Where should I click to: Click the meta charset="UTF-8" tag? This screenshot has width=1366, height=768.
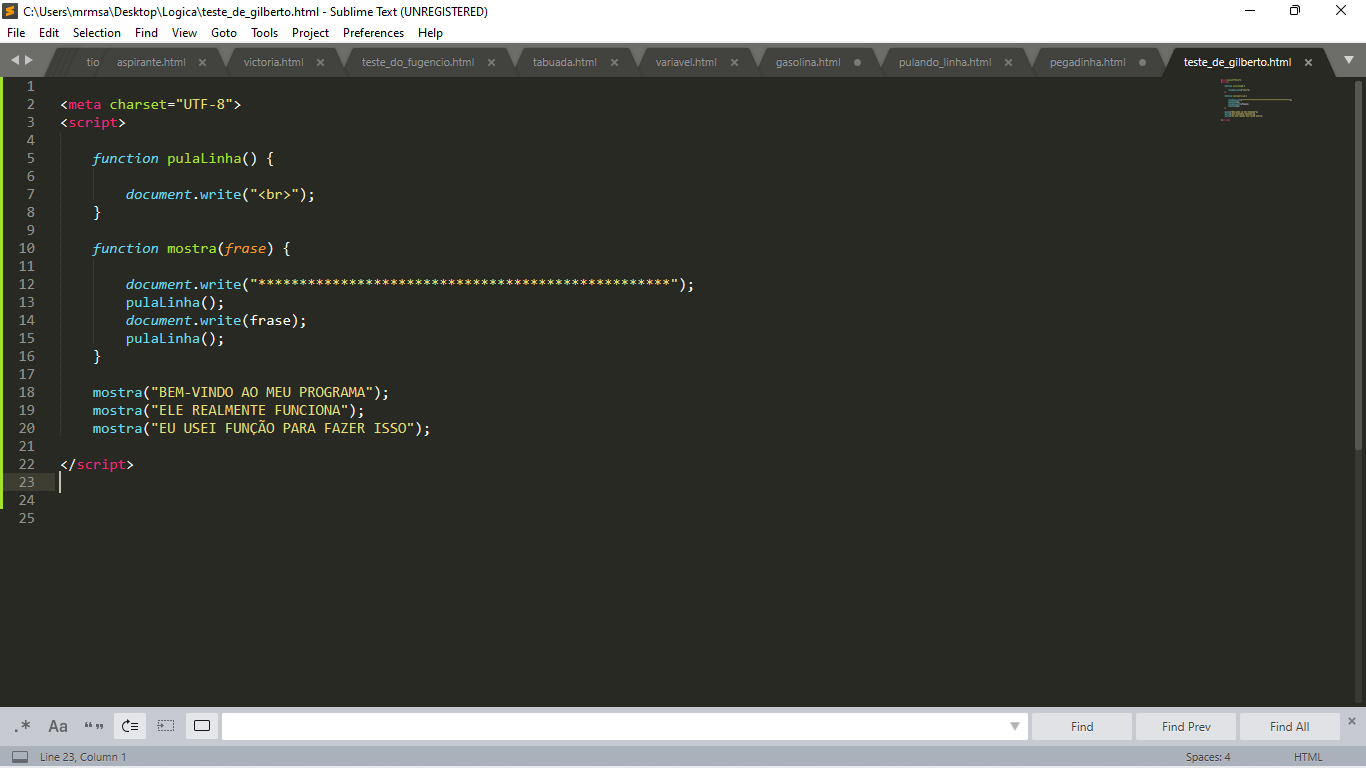(x=151, y=105)
